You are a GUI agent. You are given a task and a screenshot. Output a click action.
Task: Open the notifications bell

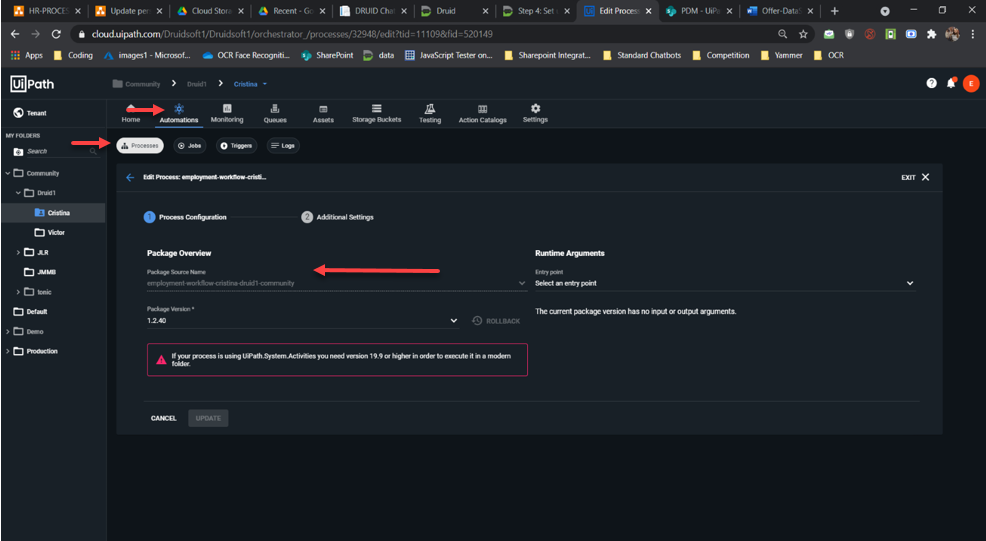[951, 83]
